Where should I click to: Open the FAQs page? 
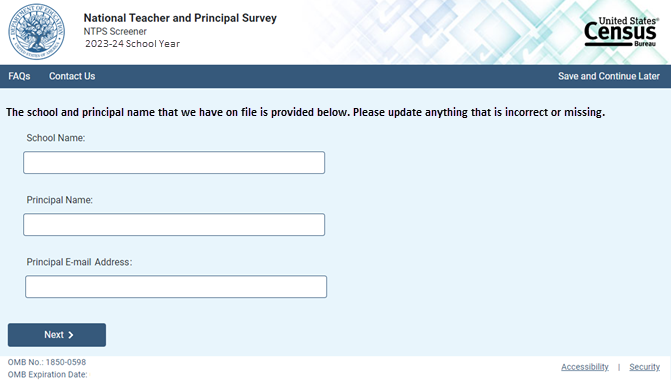[x=19, y=76]
